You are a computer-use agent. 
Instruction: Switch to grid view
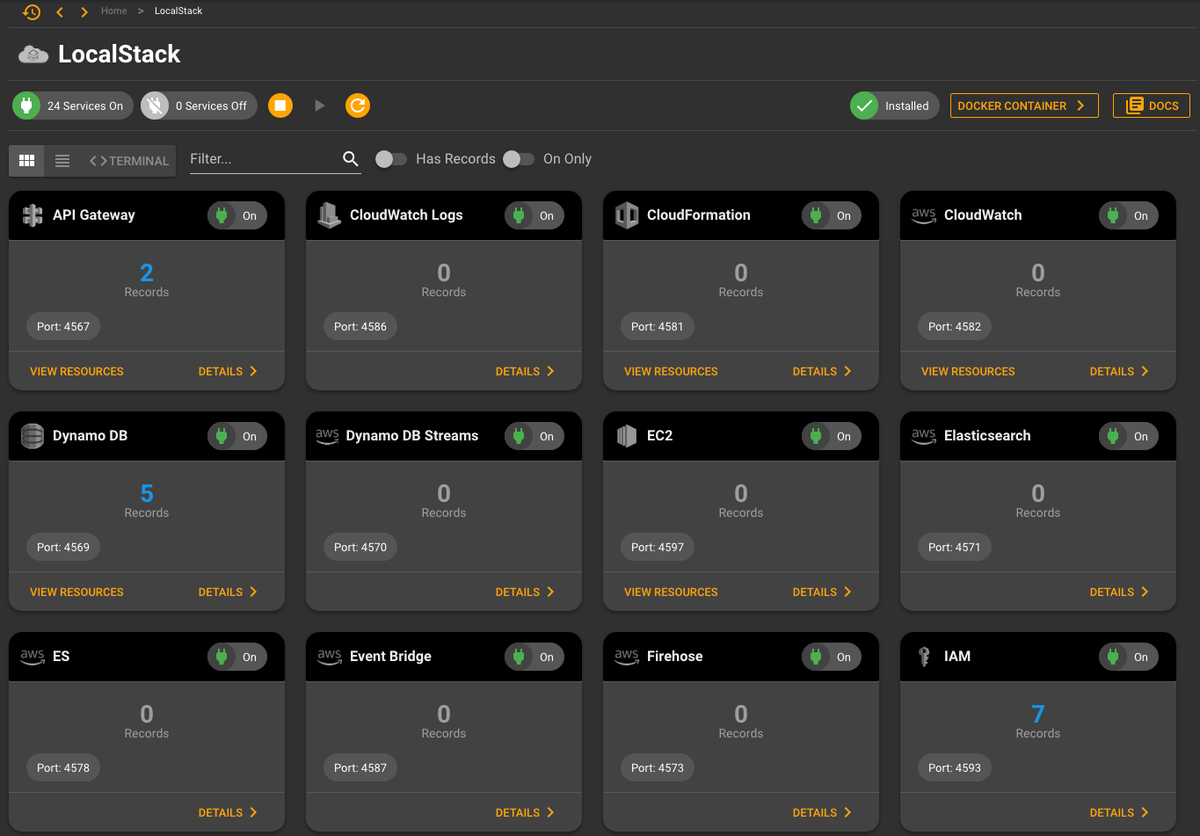click(x=27, y=160)
